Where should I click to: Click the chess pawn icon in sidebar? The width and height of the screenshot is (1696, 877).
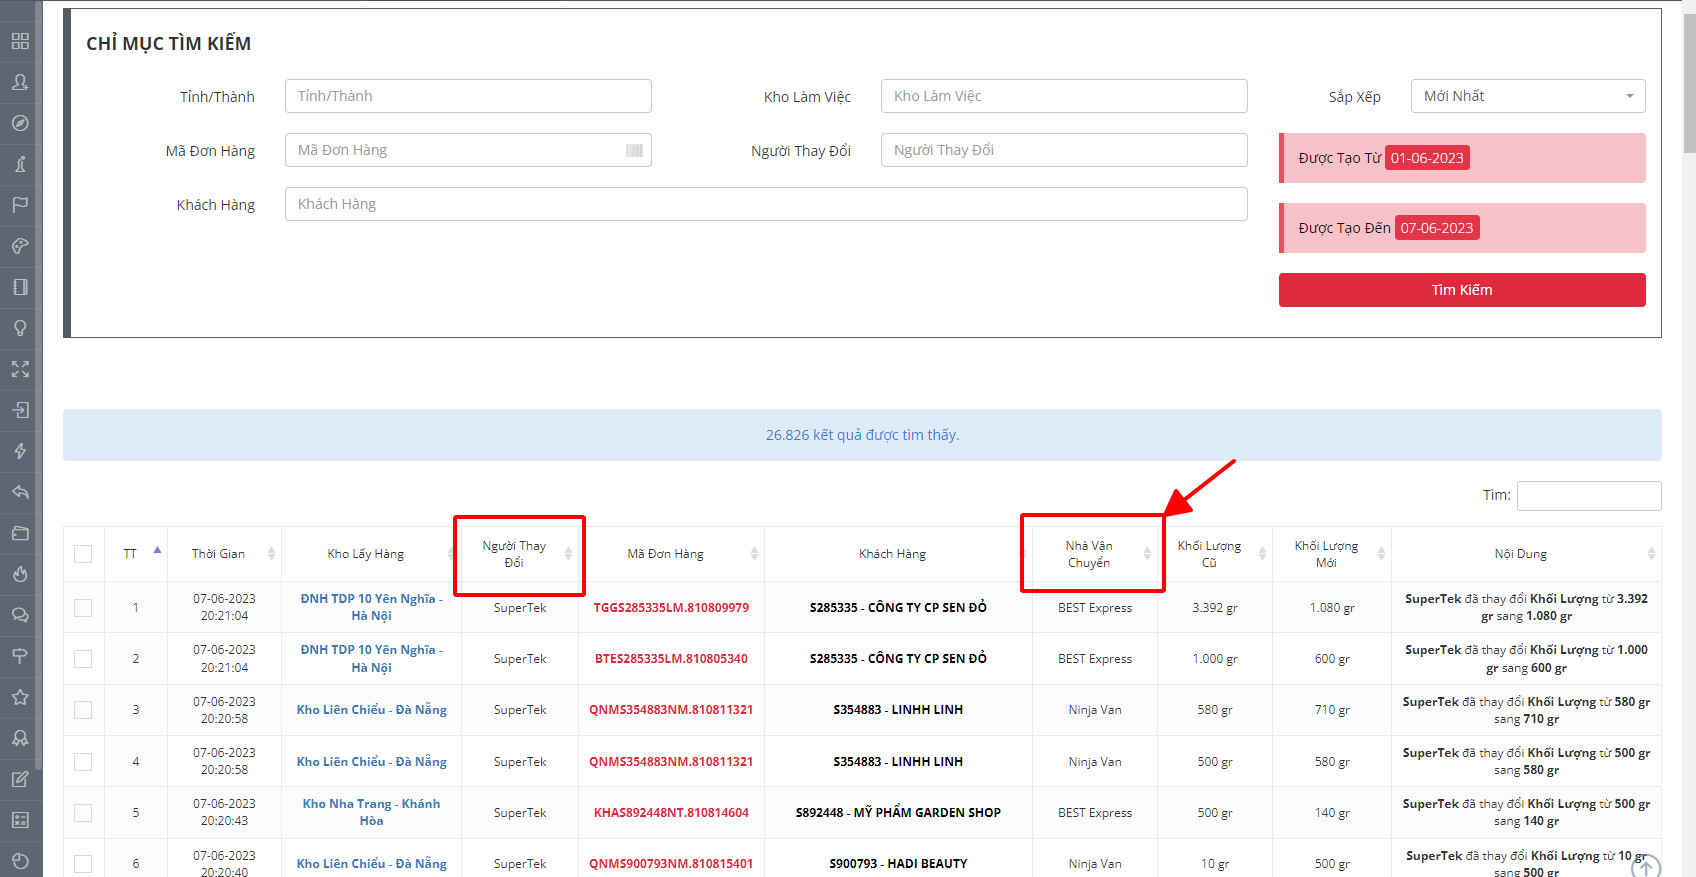tap(20, 164)
